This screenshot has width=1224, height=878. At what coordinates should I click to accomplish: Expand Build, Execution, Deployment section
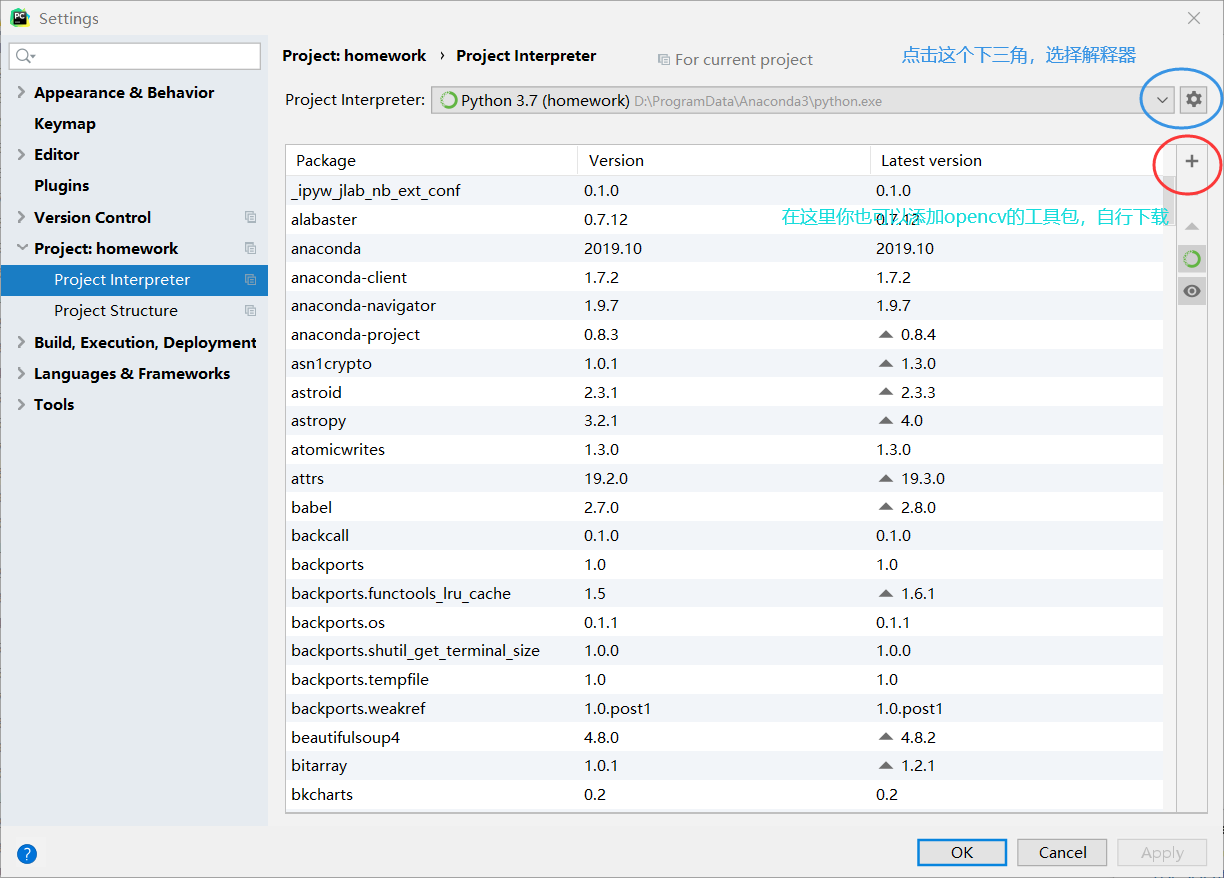coord(22,342)
